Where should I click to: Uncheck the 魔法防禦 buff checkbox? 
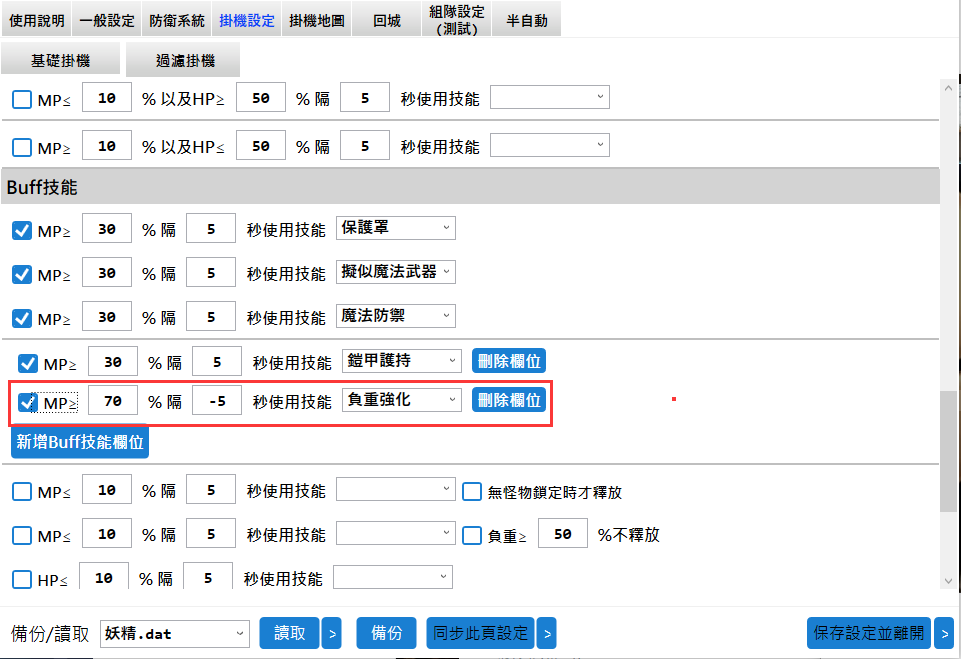pos(22,318)
